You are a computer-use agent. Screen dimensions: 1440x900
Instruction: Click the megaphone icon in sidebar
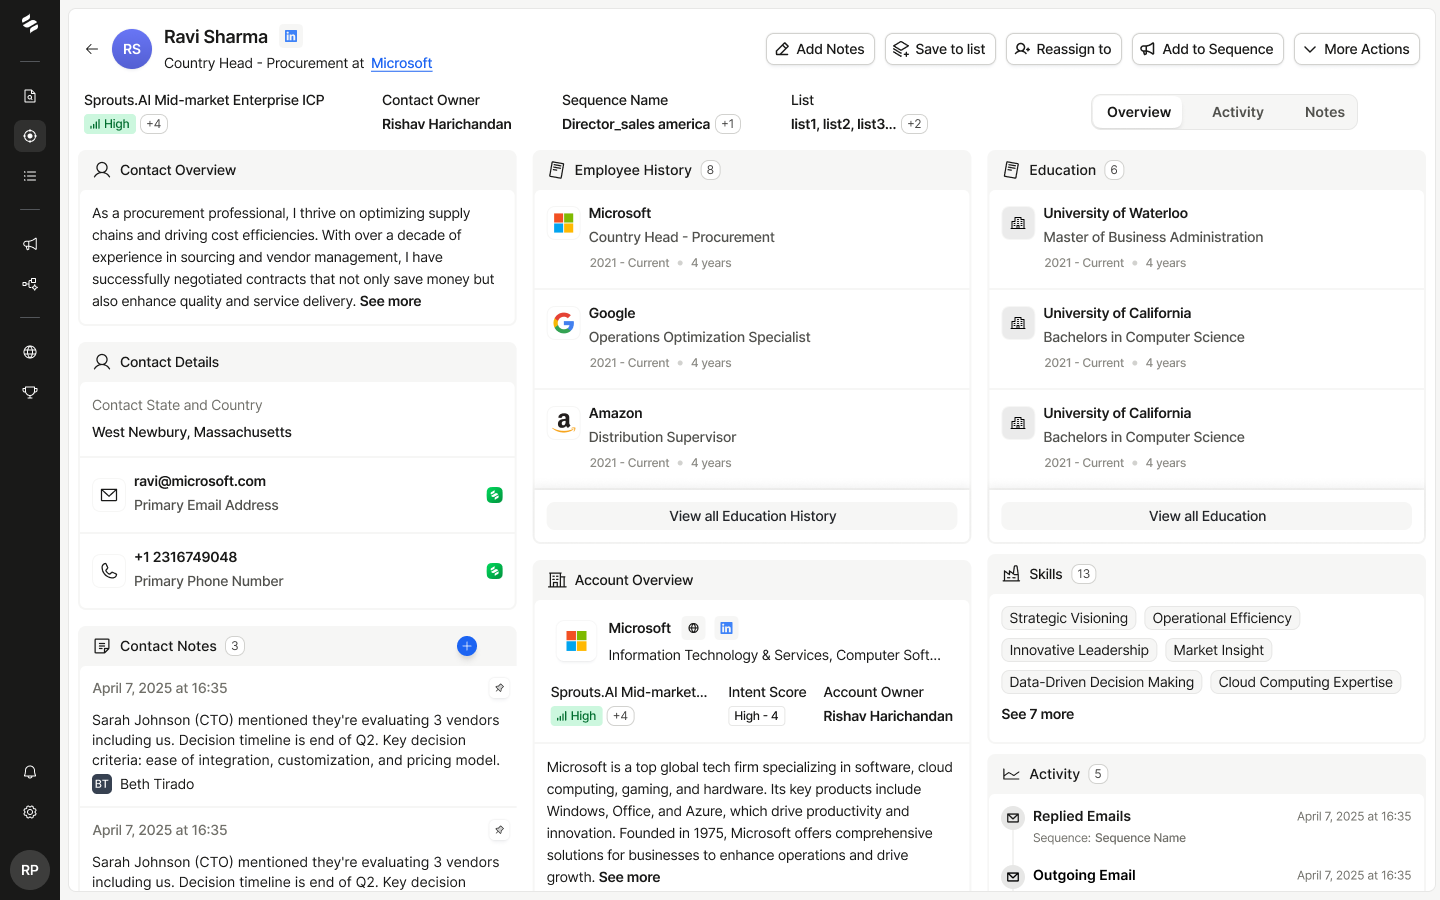tap(30, 244)
